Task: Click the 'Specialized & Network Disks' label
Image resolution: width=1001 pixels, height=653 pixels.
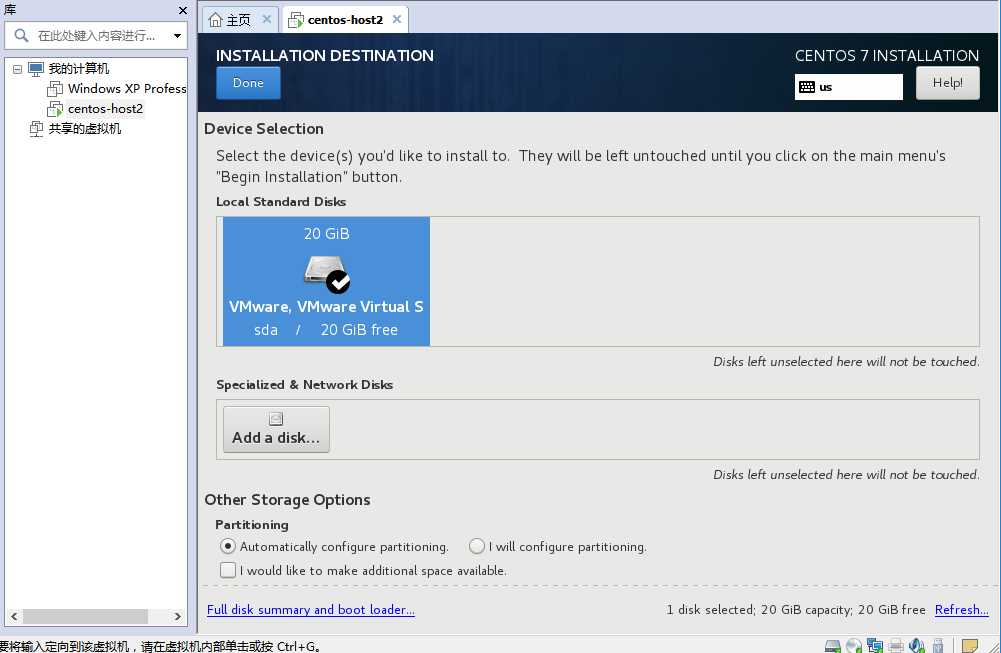Action: point(305,385)
